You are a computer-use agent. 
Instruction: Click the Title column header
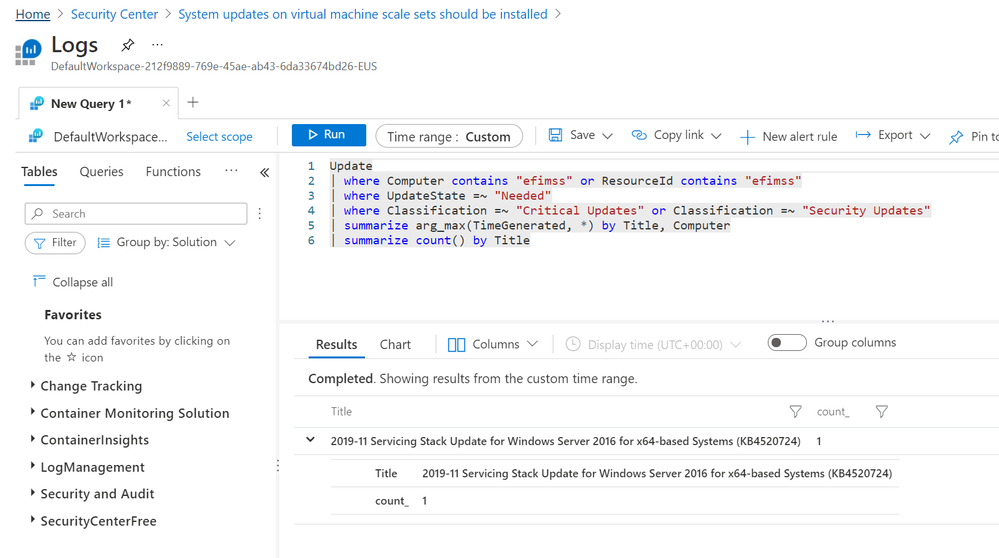point(341,411)
